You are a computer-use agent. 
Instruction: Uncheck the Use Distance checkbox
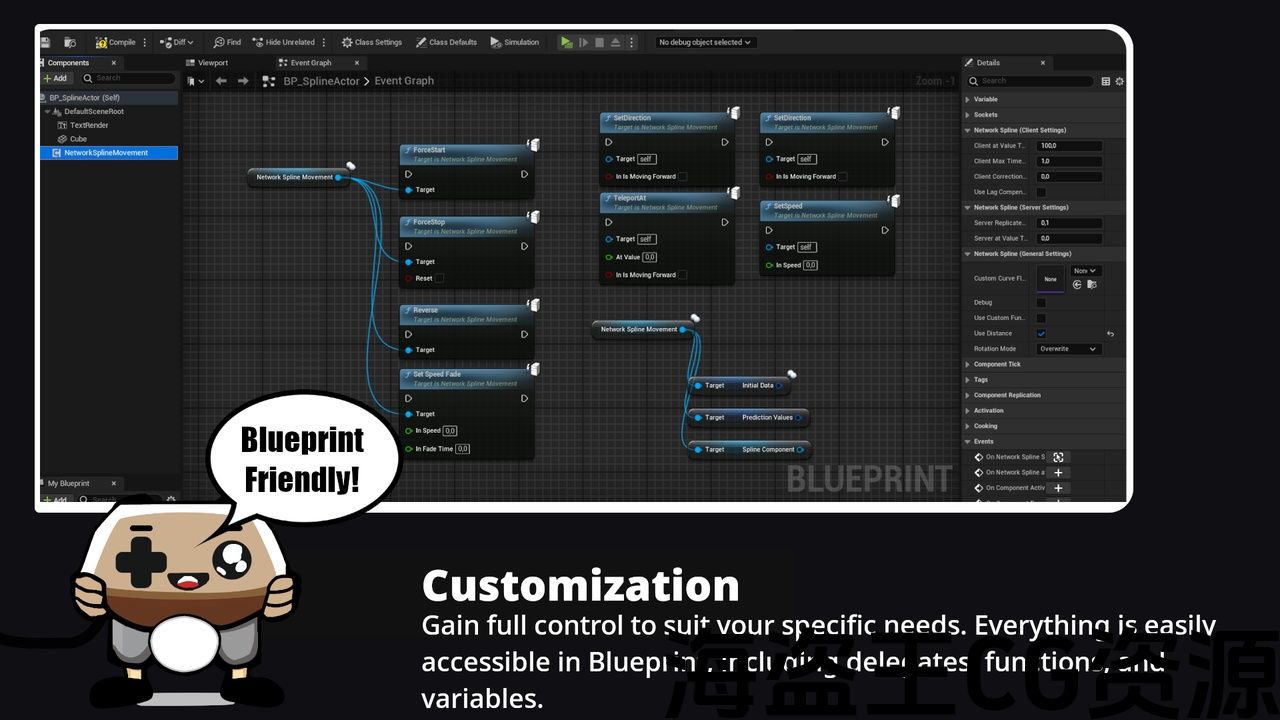[1040, 334]
